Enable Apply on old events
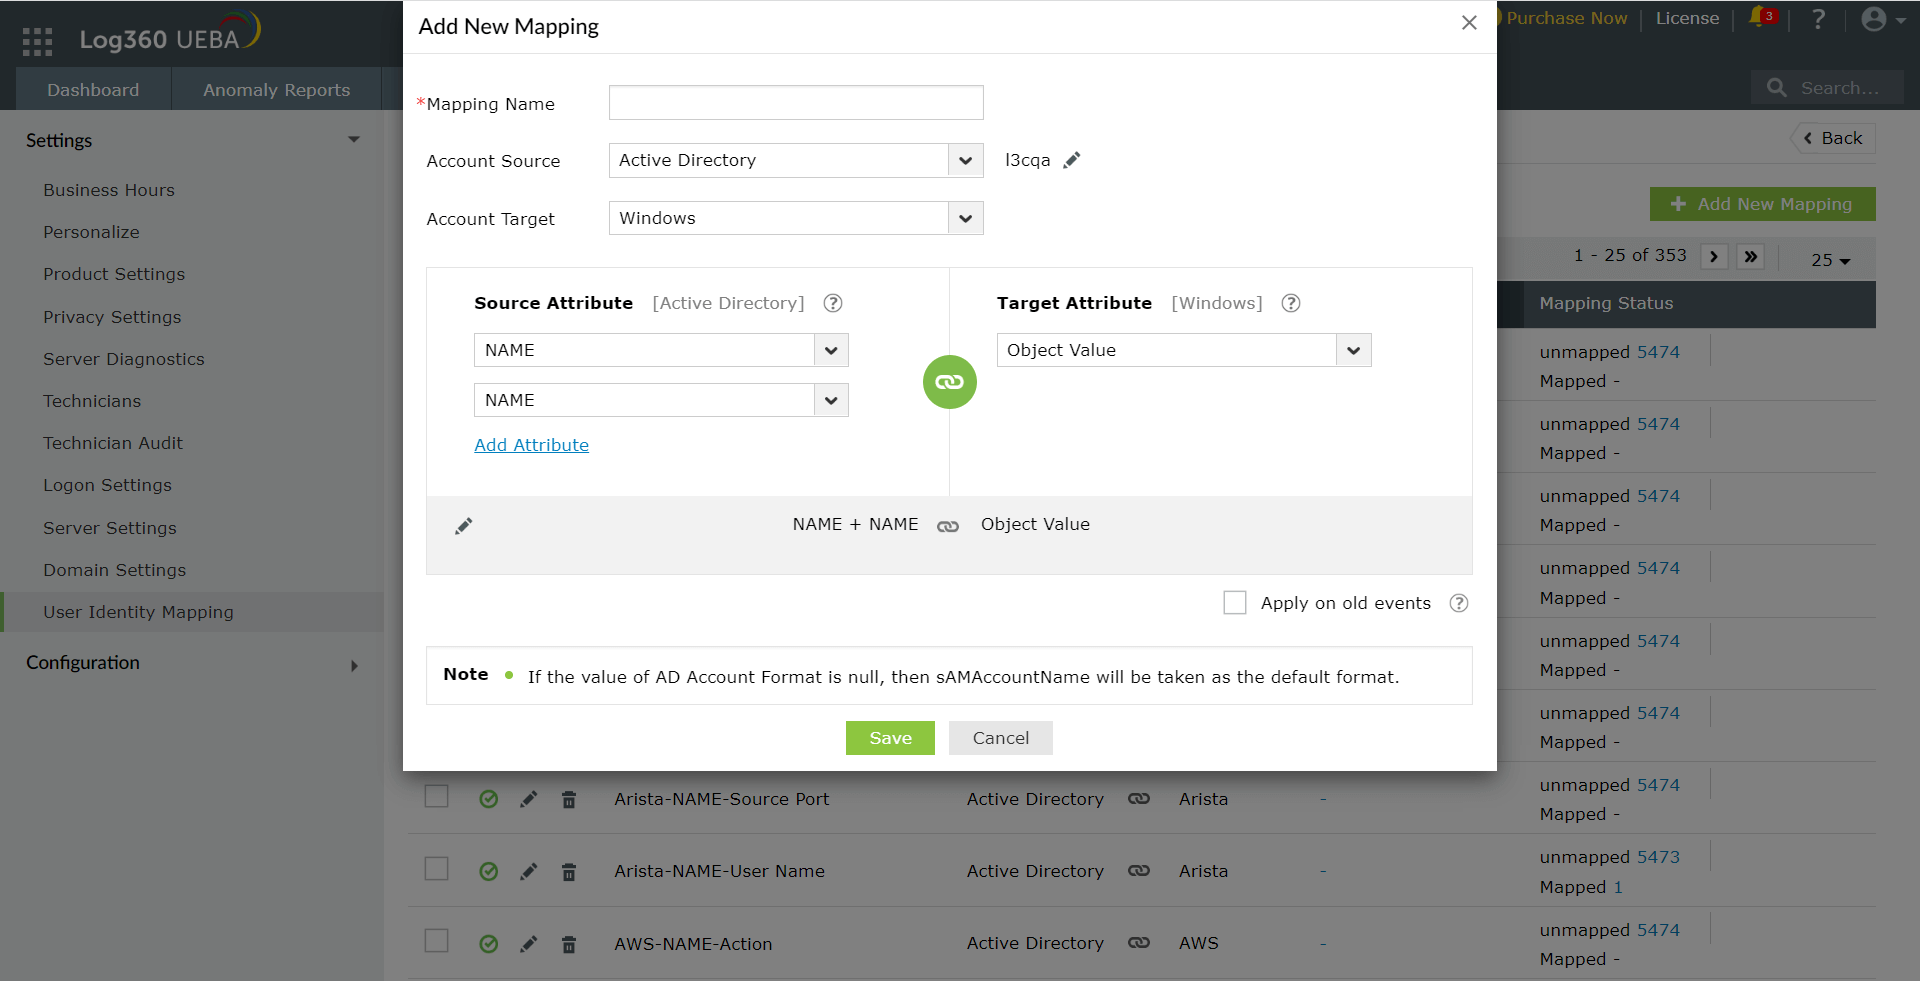1920x981 pixels. (x=1235, y=602)
